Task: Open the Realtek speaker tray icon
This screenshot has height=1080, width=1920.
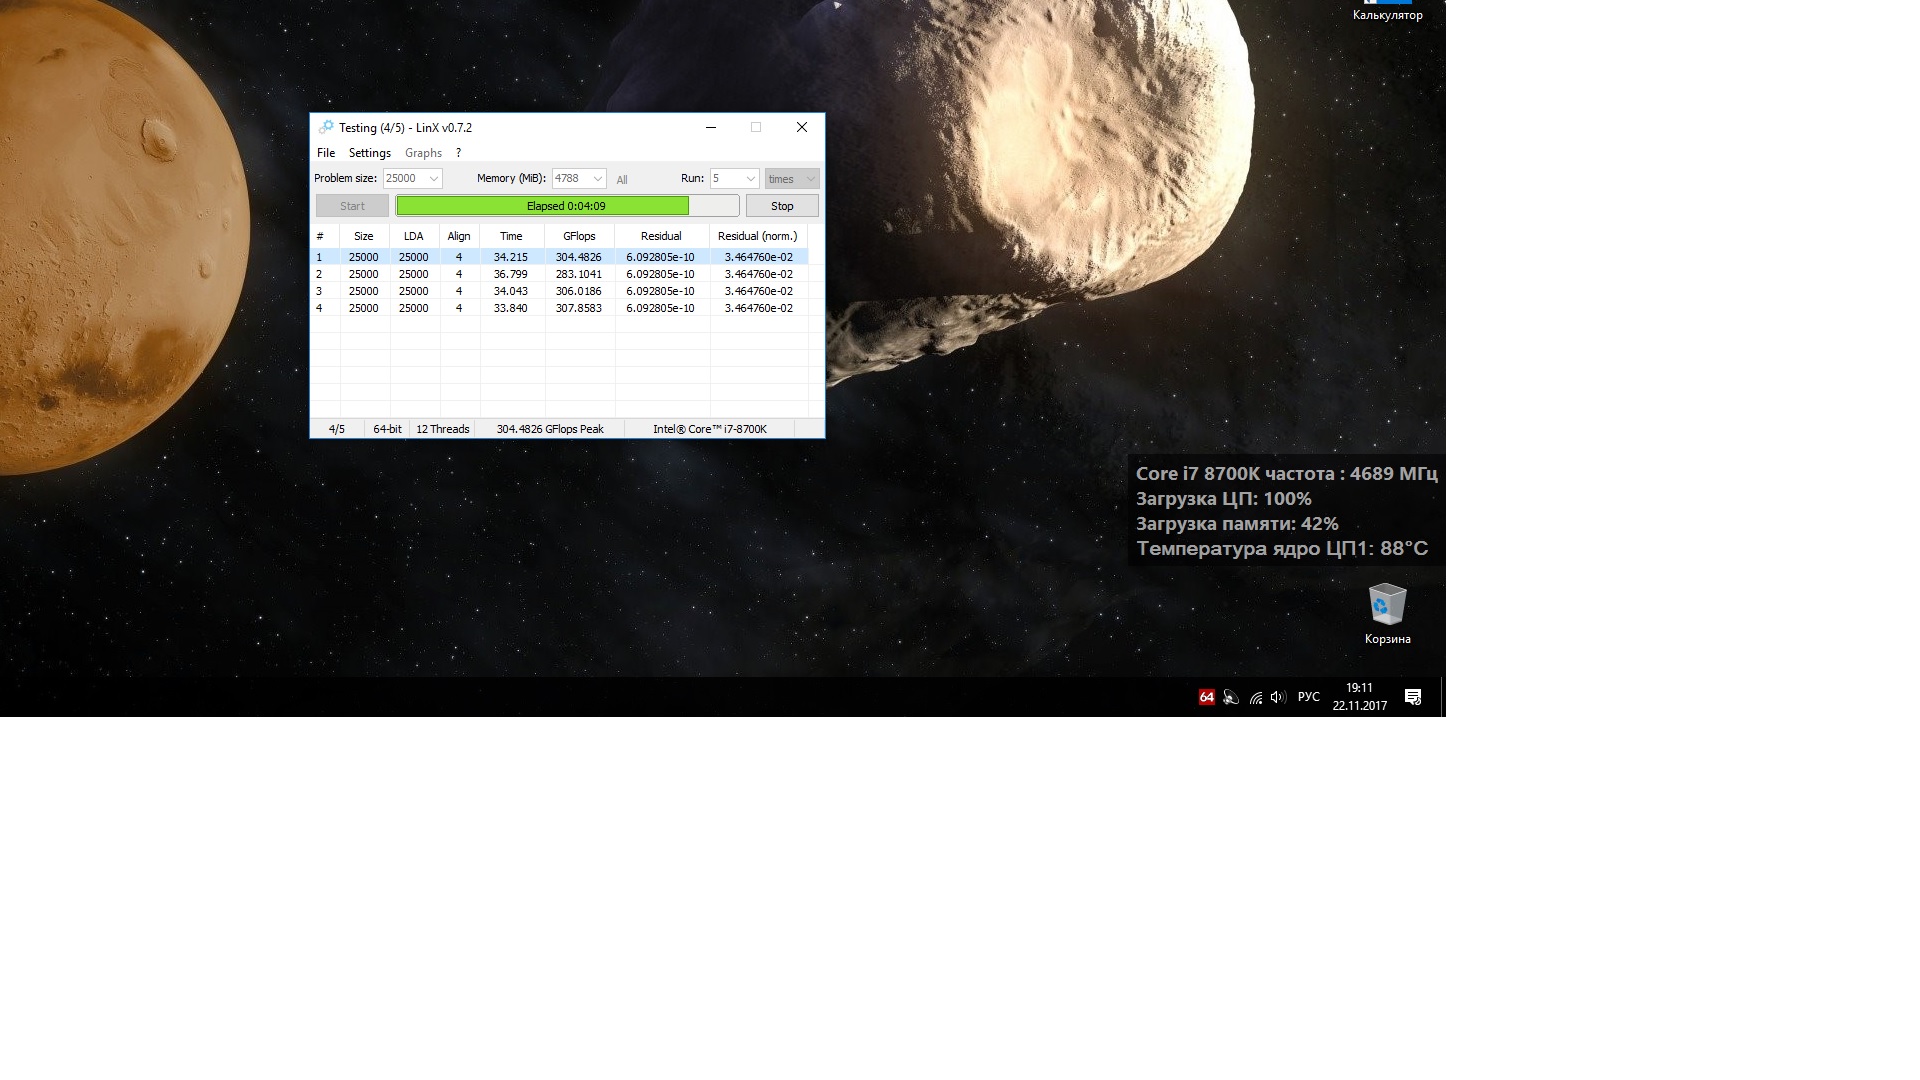Action: tap(1231, 697)
